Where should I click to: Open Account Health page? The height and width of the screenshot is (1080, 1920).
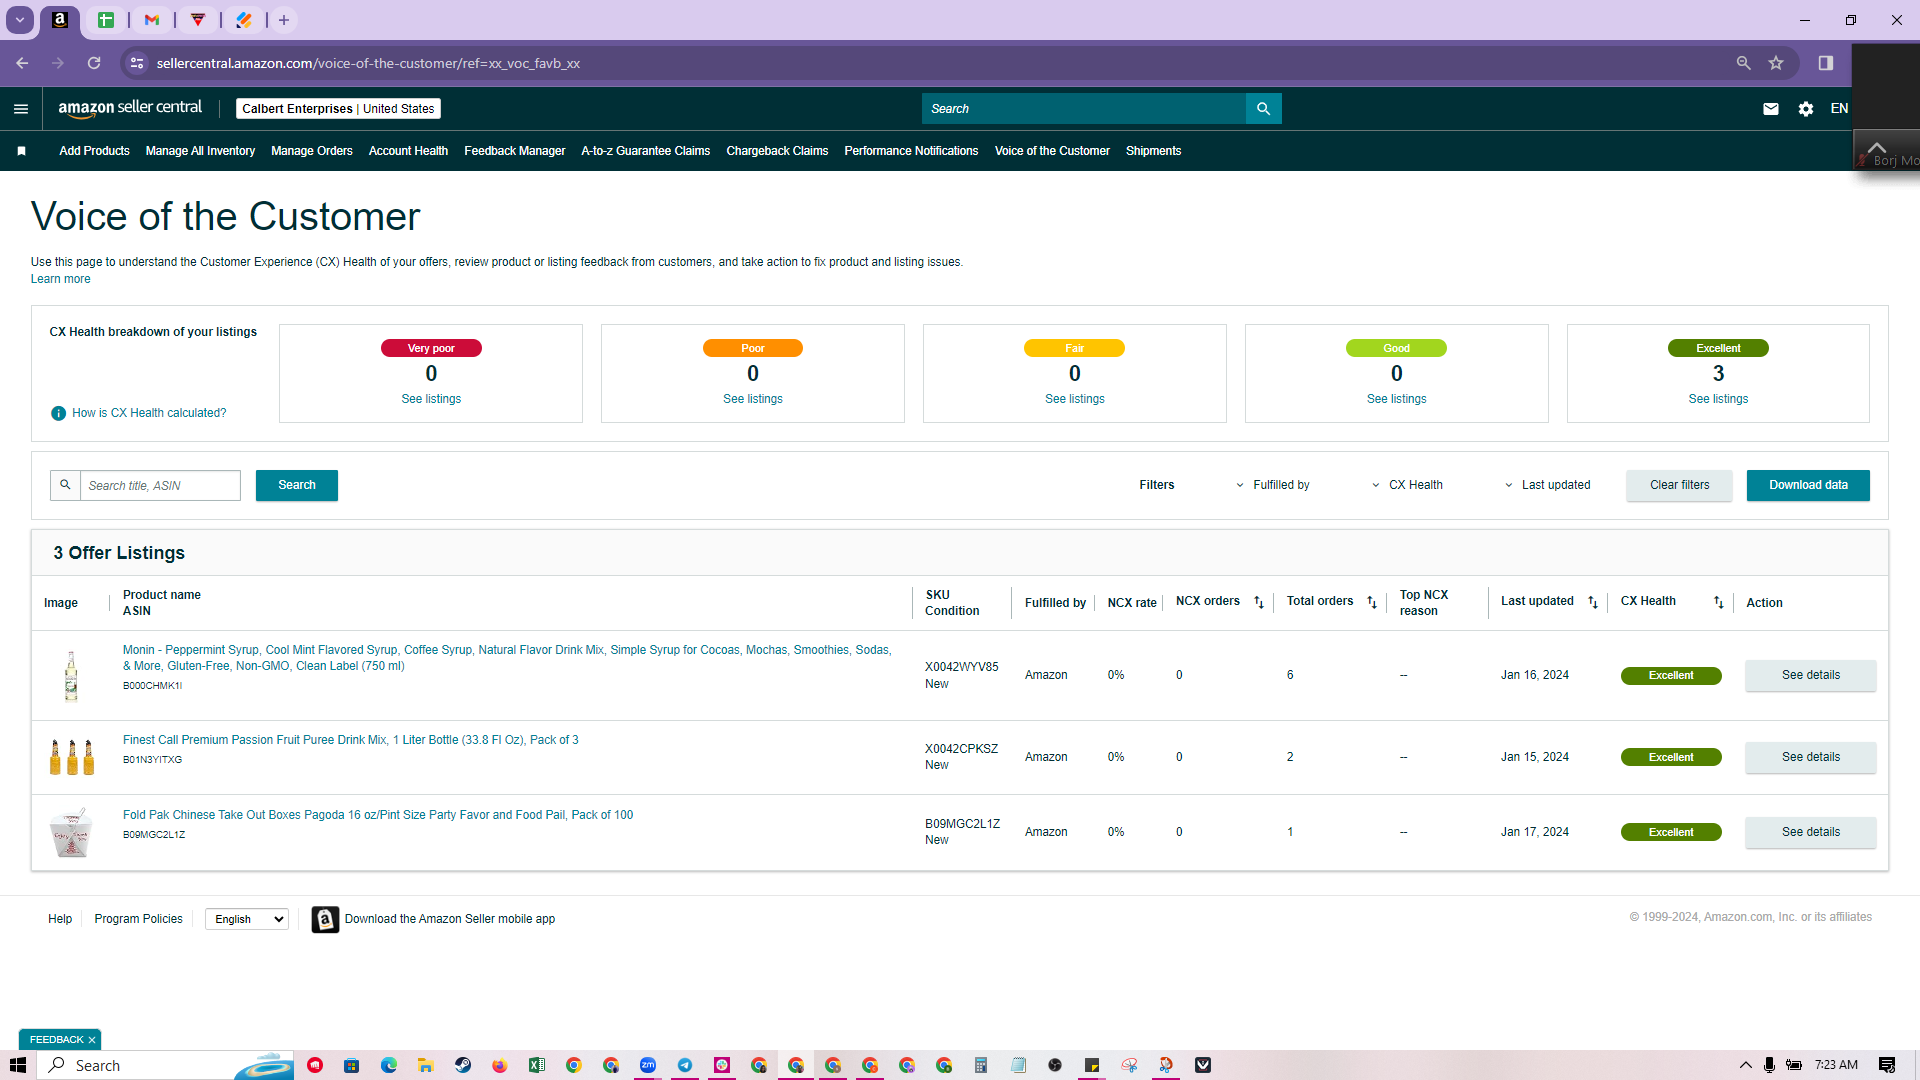click(408, 151)
